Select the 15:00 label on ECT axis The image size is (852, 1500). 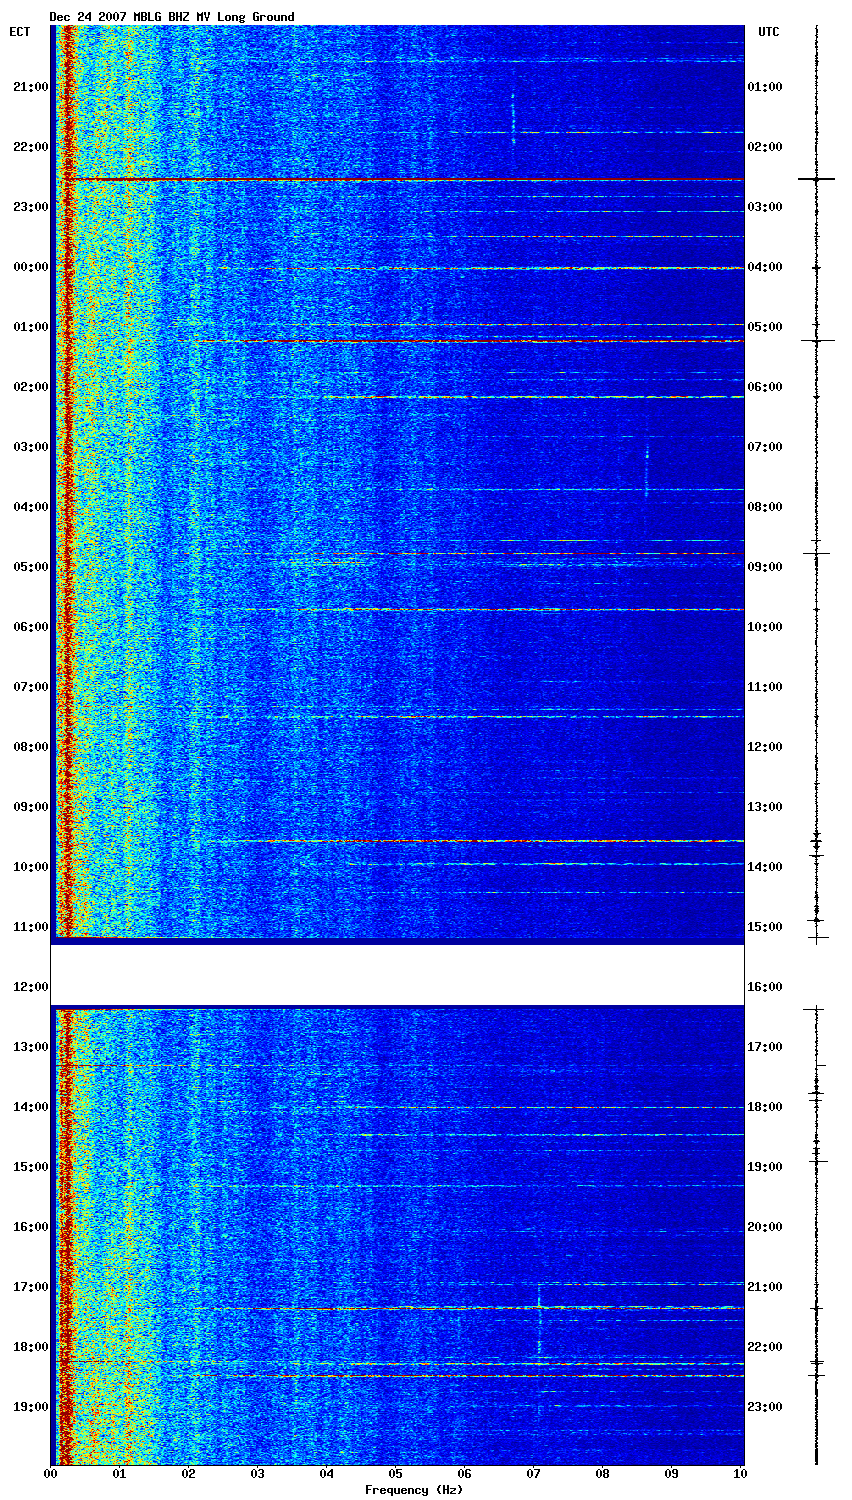tap(31, 1167)
